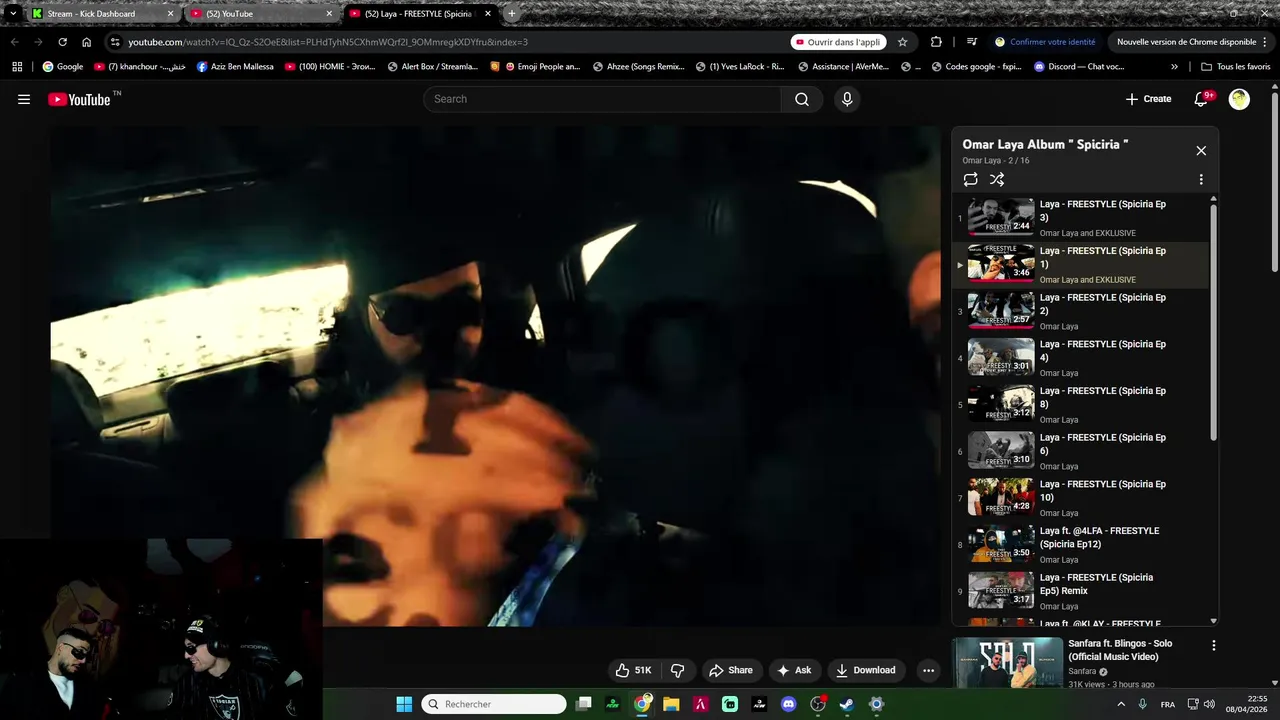Image resolution: width=1280 pixels, height=720 pixels.
Task: Reload the page
Action: tap(62, 42)
